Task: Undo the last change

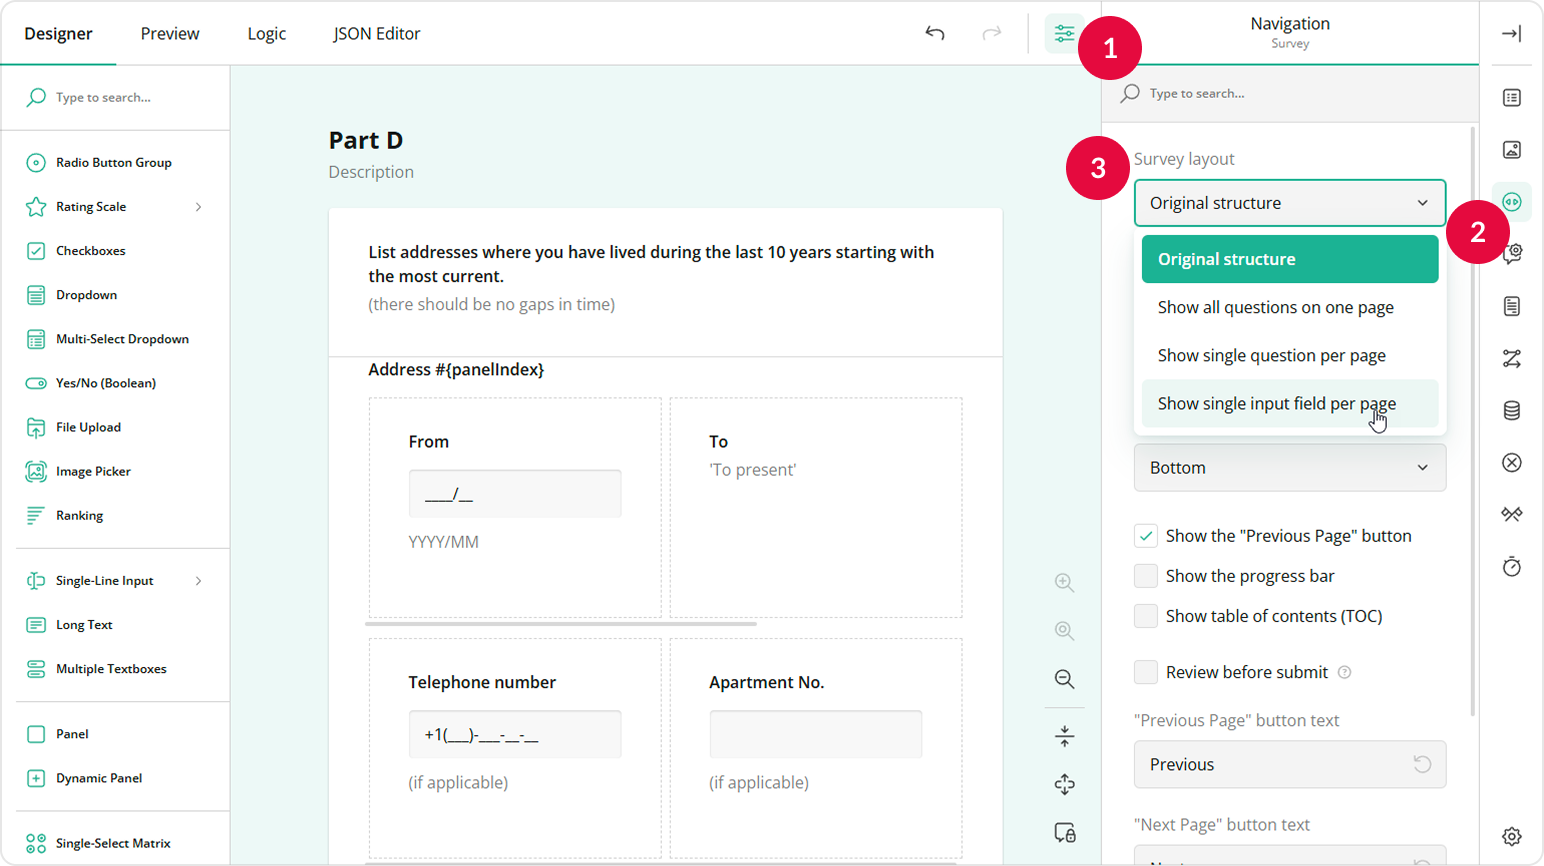Action: pyautogui.click(x=934, y=33)
